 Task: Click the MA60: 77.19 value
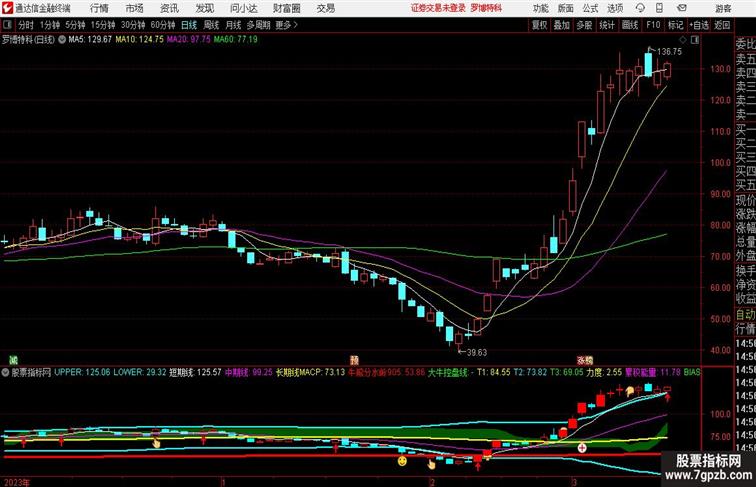(x=236, y=40)
